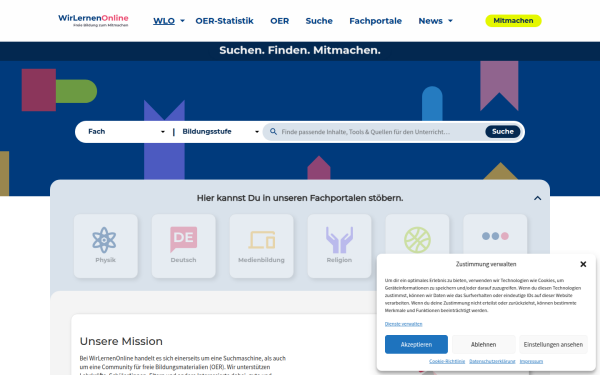Expand the WLO menu arrow
The height and width of the screenshot is (375, 600).
(183, 21)
